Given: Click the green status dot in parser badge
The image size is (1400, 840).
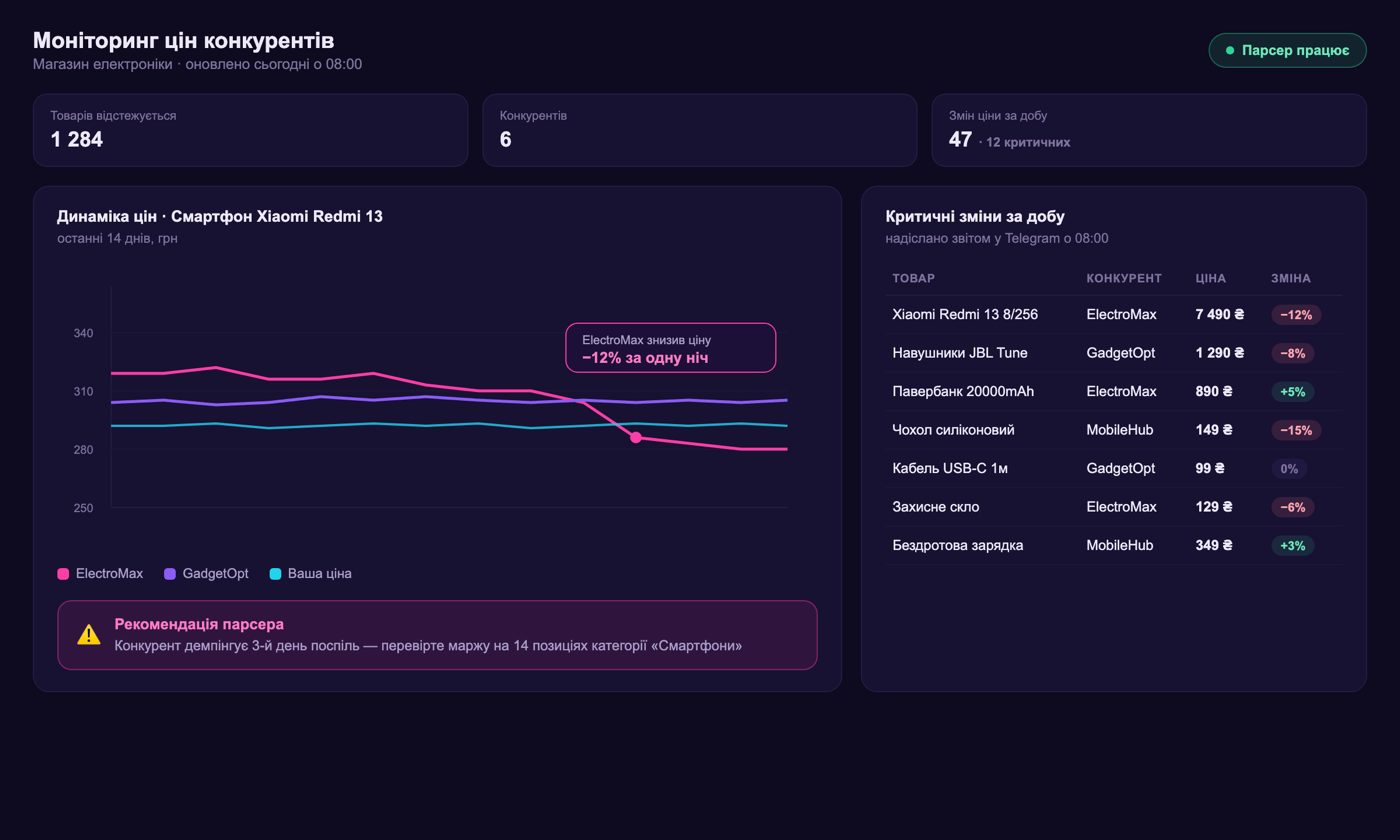Looking at the screenshot, I should (x=1230, y=50).
